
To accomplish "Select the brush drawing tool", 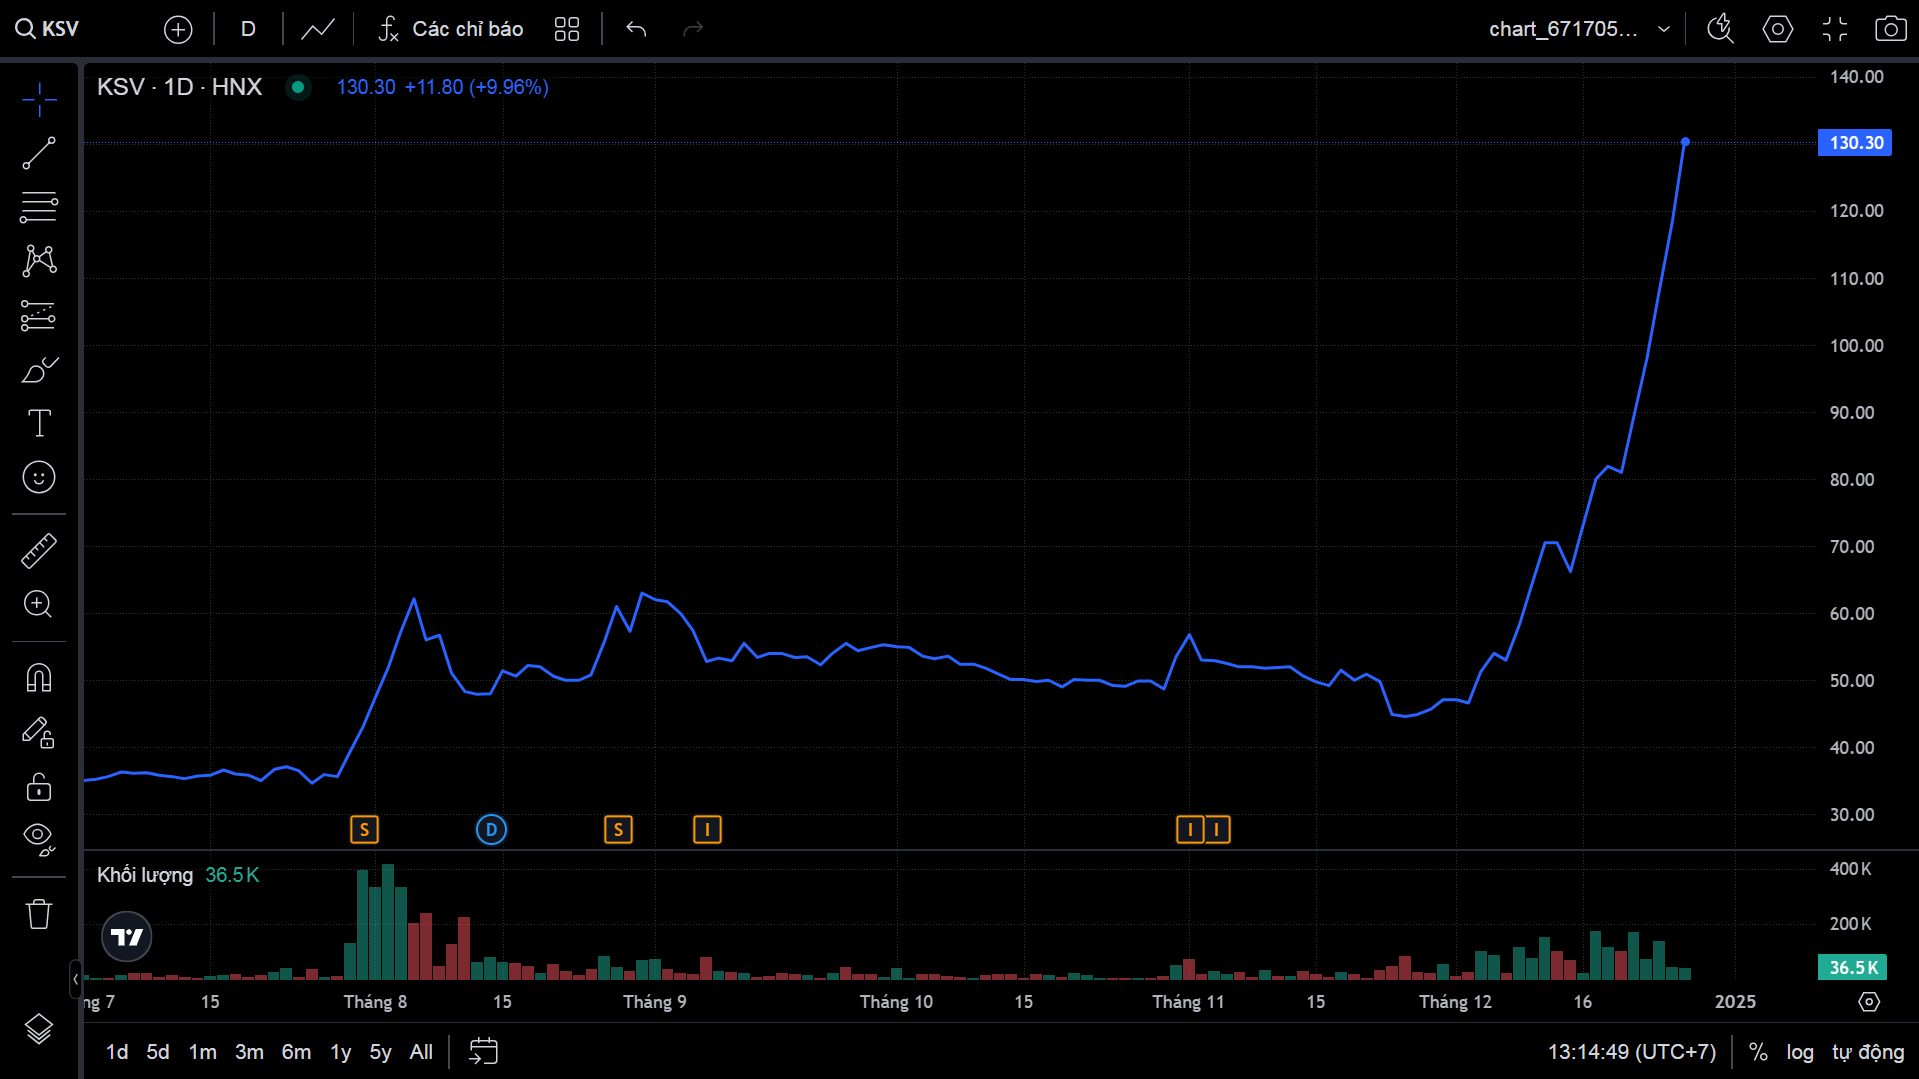I will (x=39, y=370).
